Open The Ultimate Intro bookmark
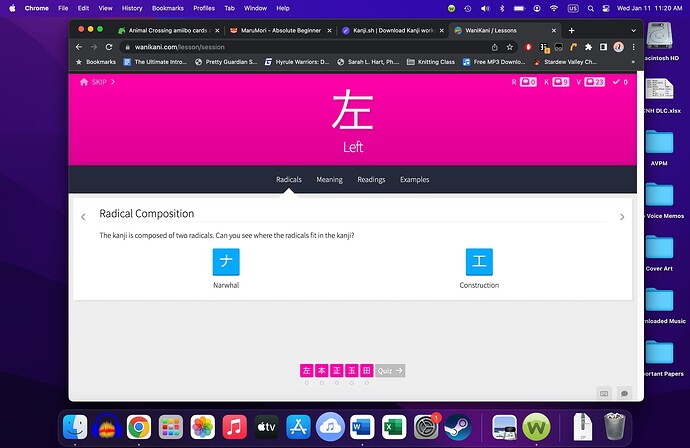 155,62
